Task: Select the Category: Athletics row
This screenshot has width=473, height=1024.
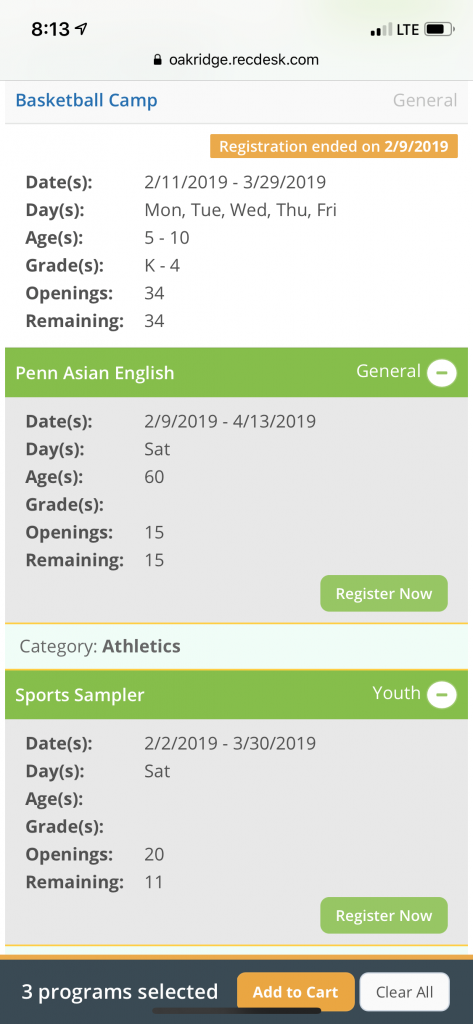Action: (x=236, y=647)
